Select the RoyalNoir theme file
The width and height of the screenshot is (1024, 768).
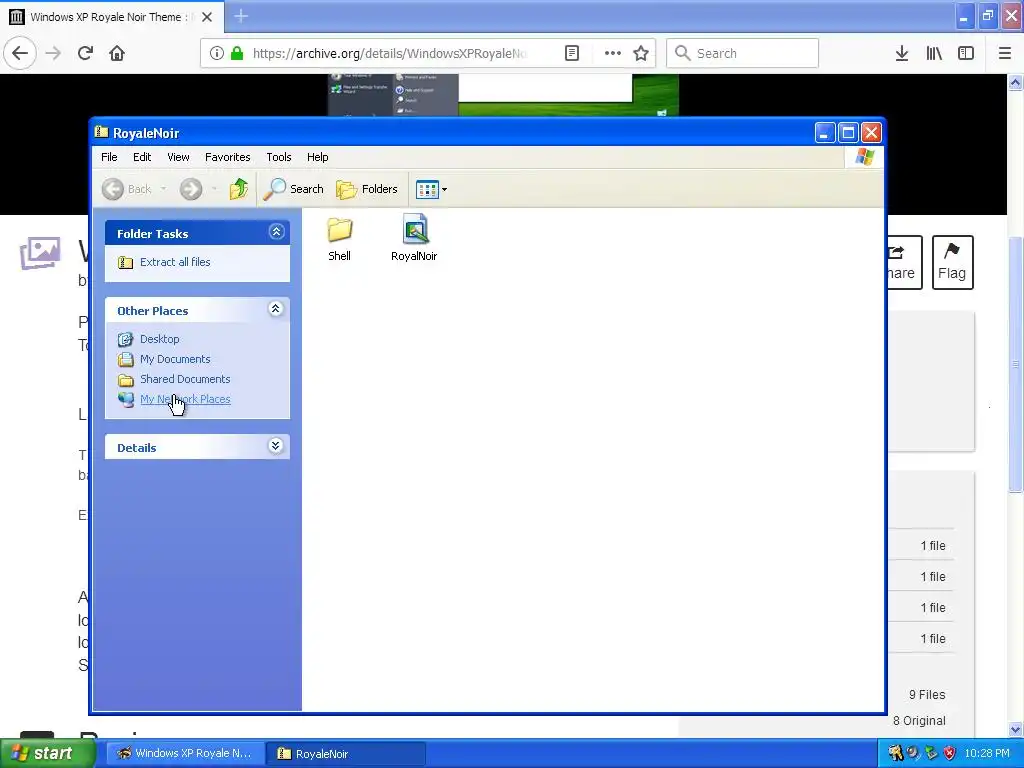[414, 239]
